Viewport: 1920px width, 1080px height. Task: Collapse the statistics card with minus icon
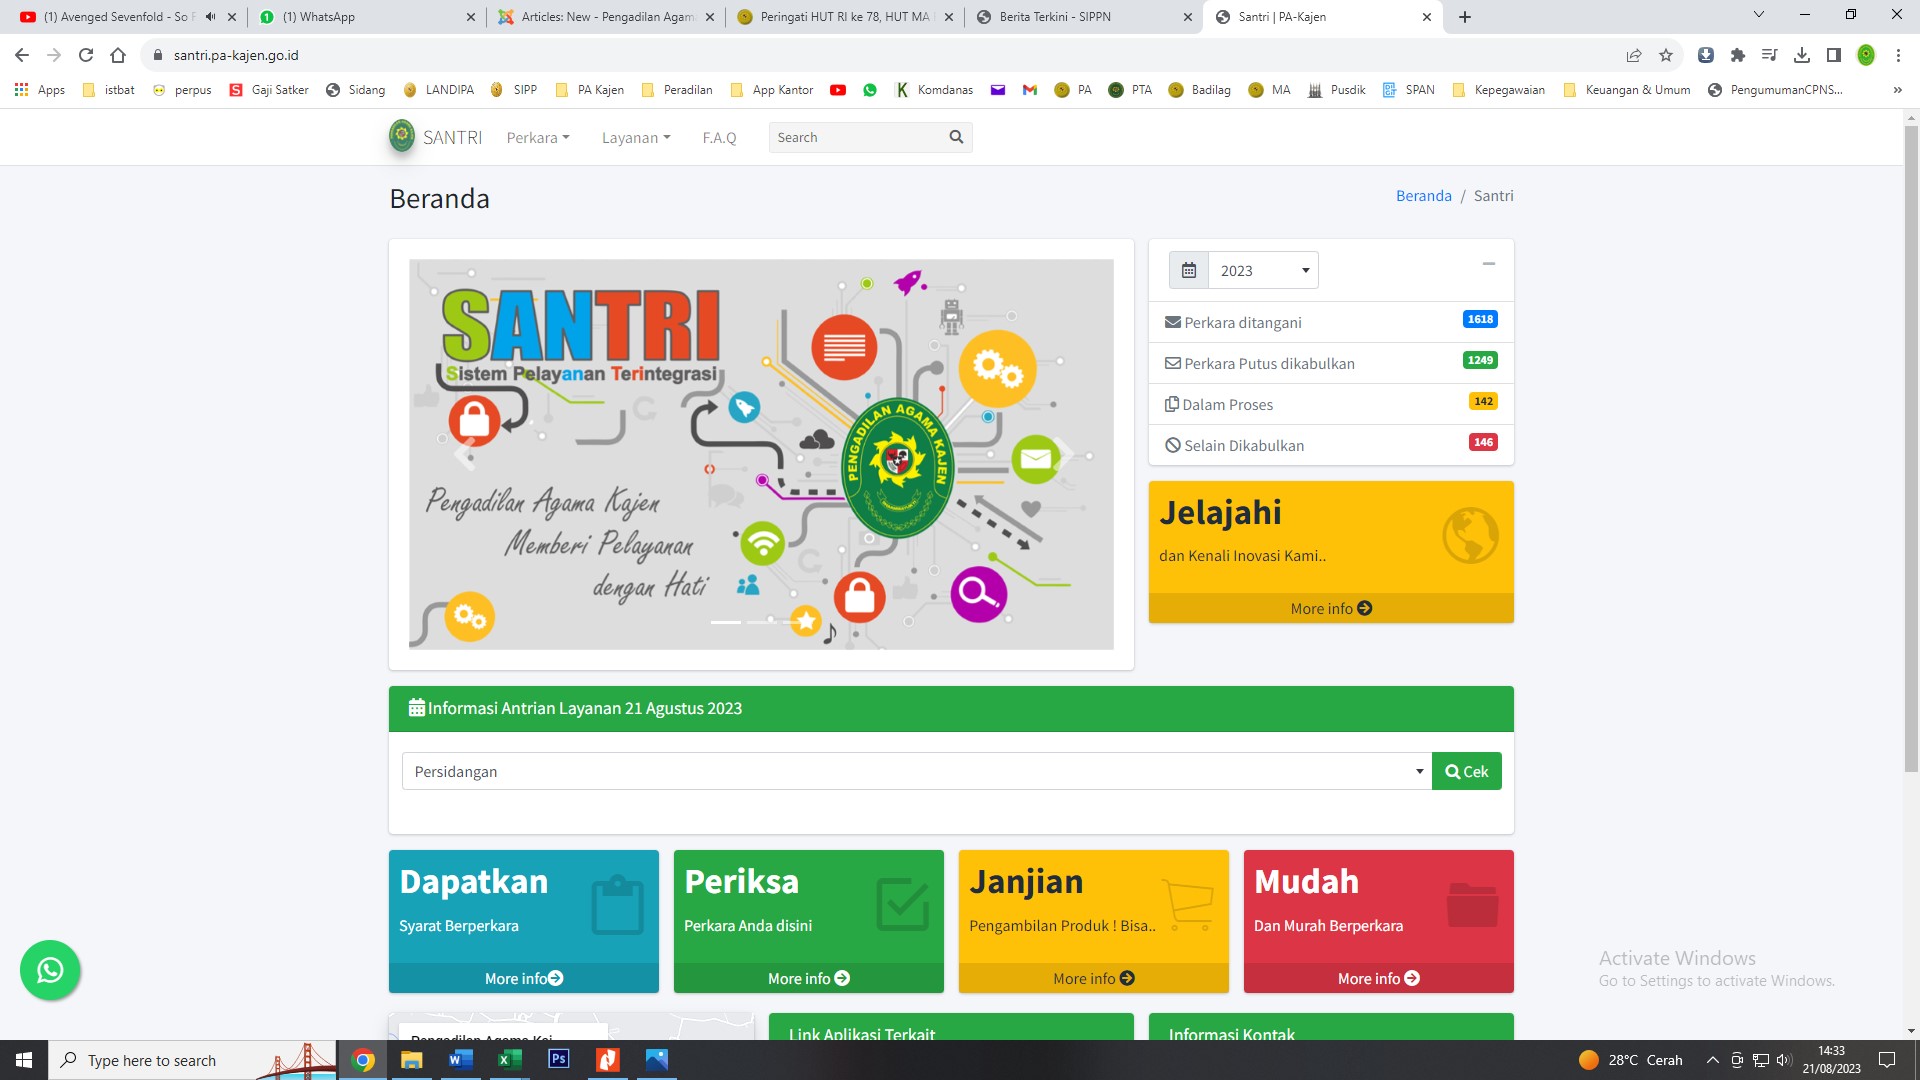(x=1488, y=264)
